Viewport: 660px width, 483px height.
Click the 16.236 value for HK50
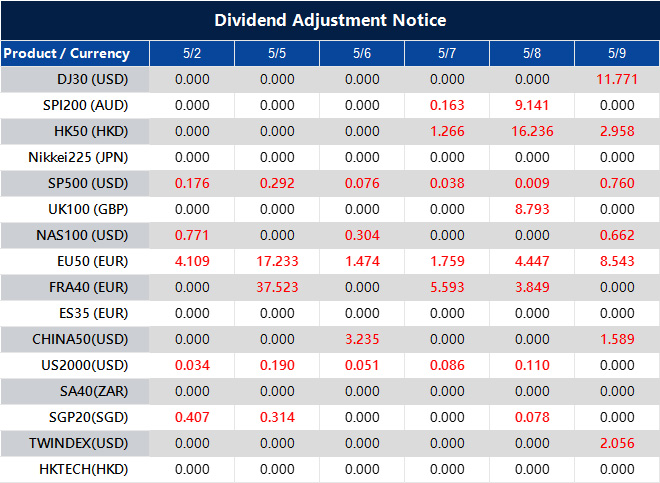[x=532, y=131]
